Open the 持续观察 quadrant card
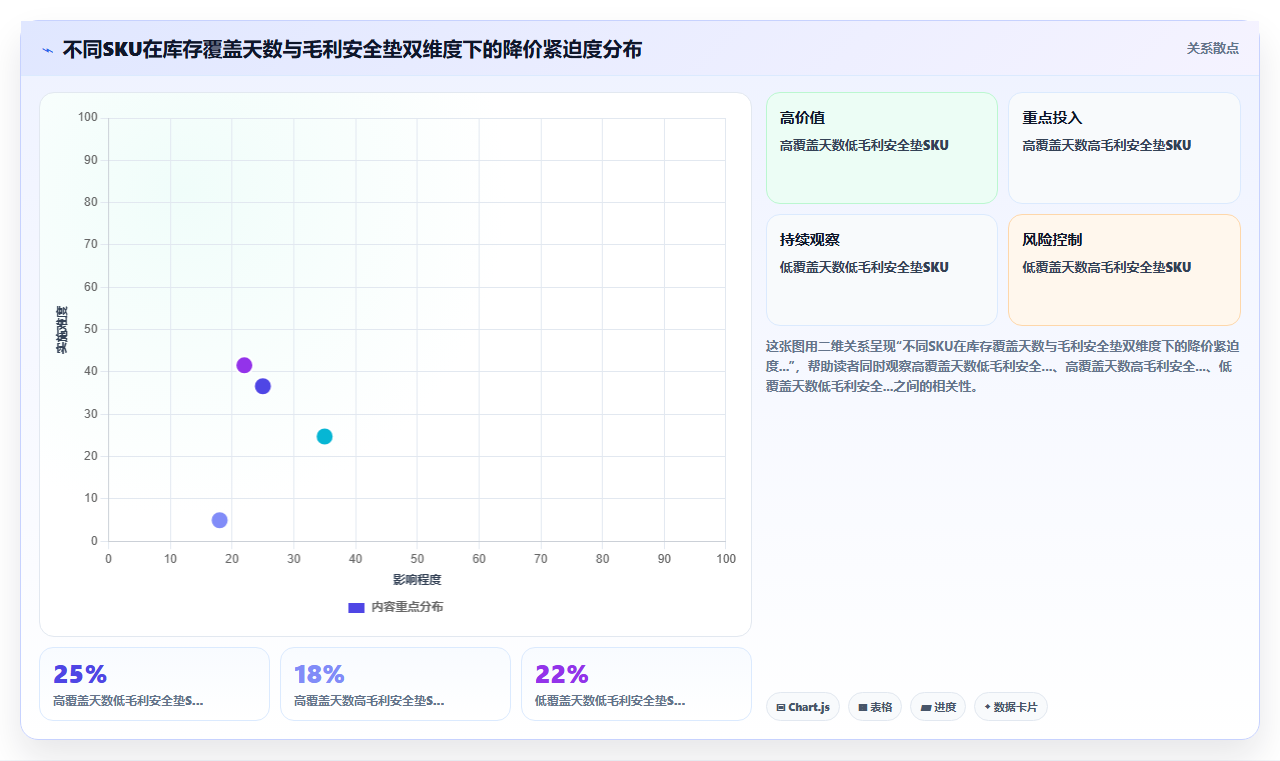1280x761 pixels. point(882,270)
